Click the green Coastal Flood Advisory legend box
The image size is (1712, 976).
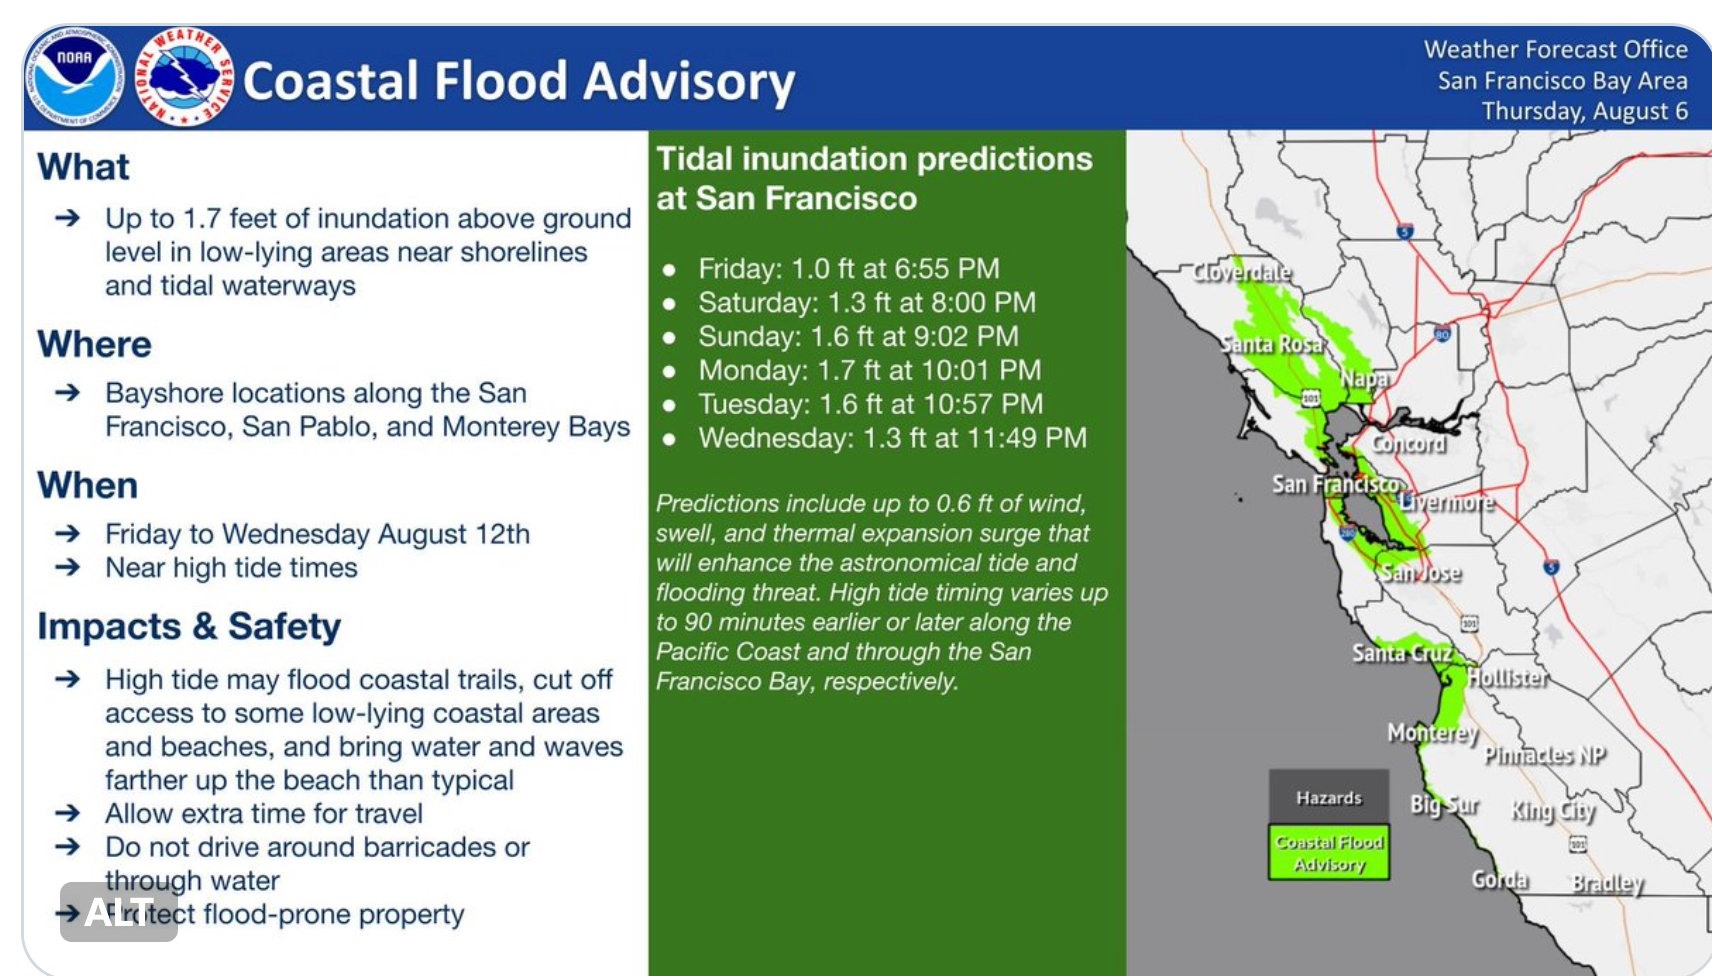click(x=1329, y=852)
